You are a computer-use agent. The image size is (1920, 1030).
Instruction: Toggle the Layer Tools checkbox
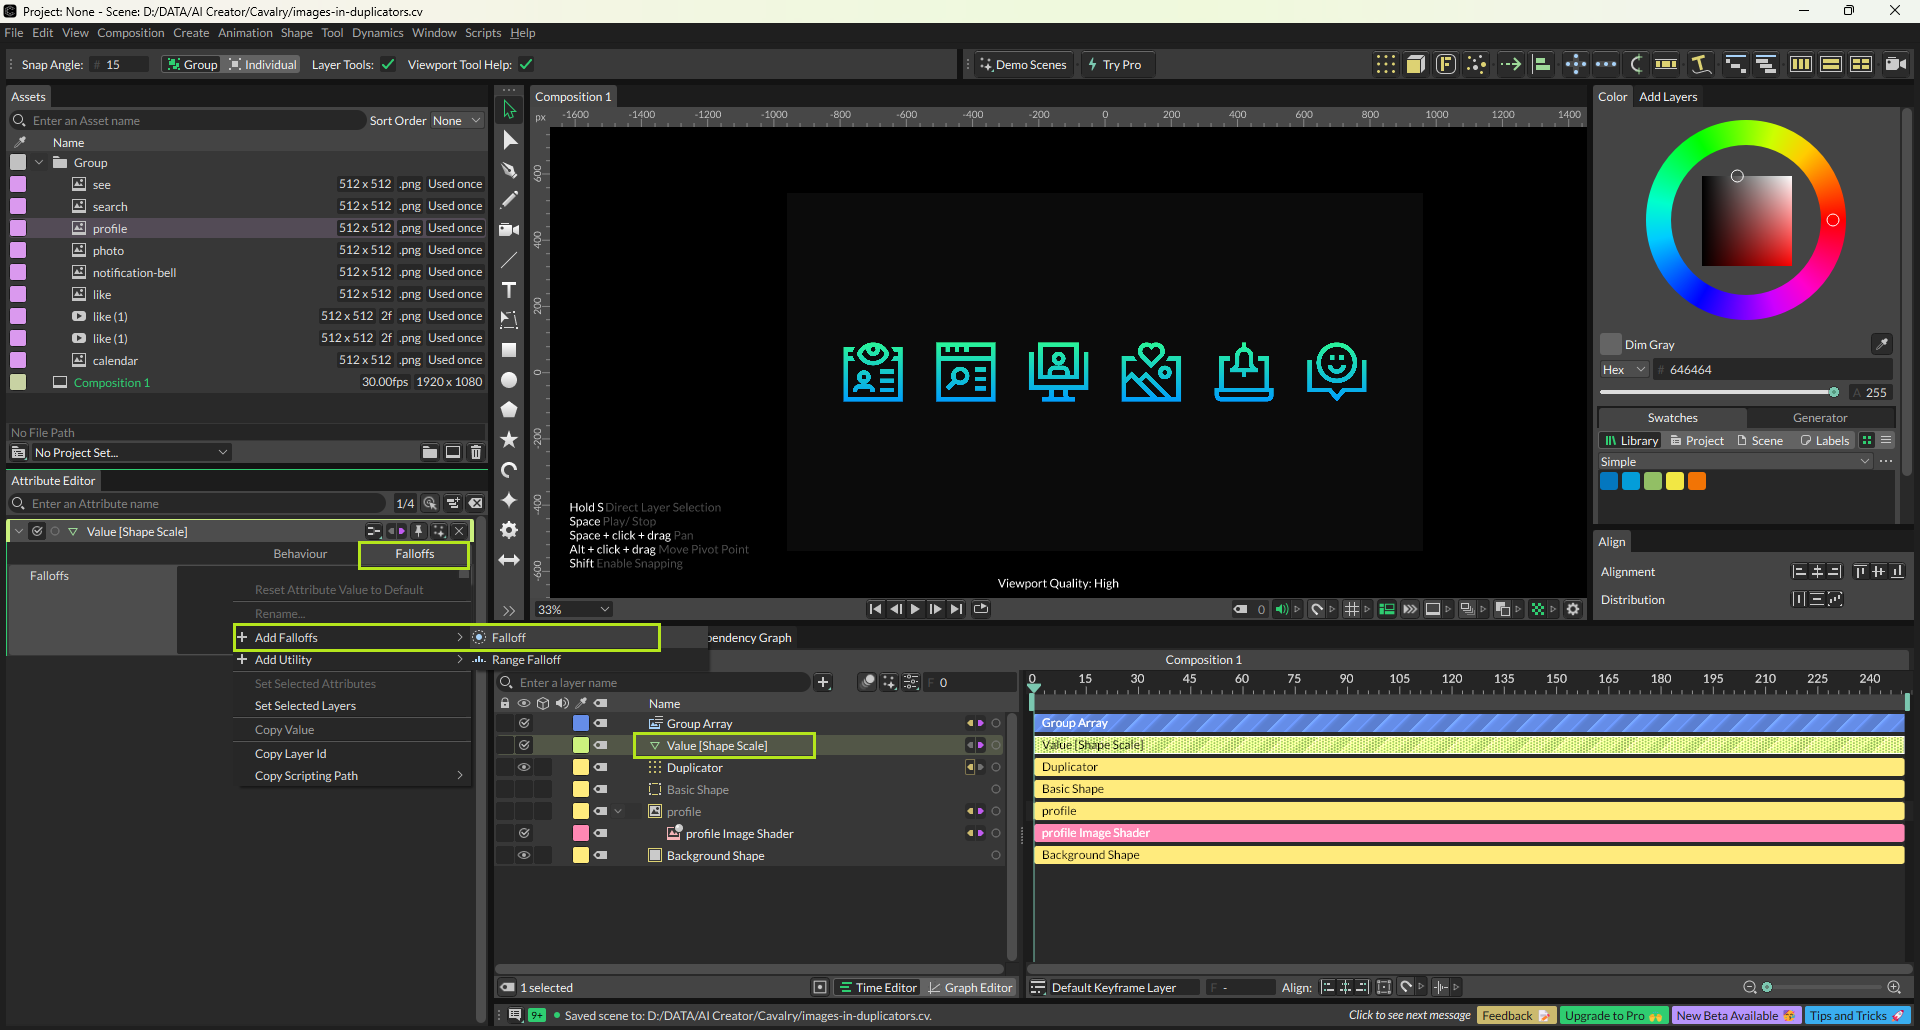[x=388, y=65]
